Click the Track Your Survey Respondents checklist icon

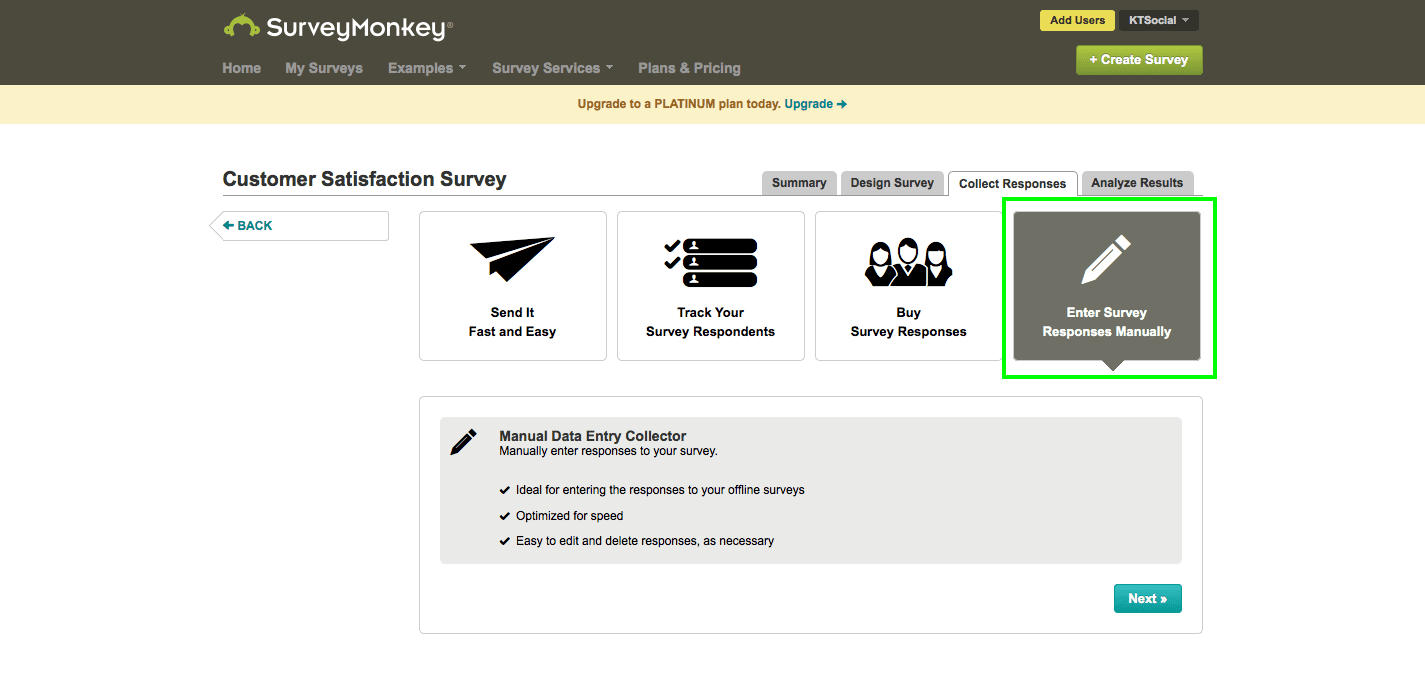pyautogui.click(x=710, y=262)
